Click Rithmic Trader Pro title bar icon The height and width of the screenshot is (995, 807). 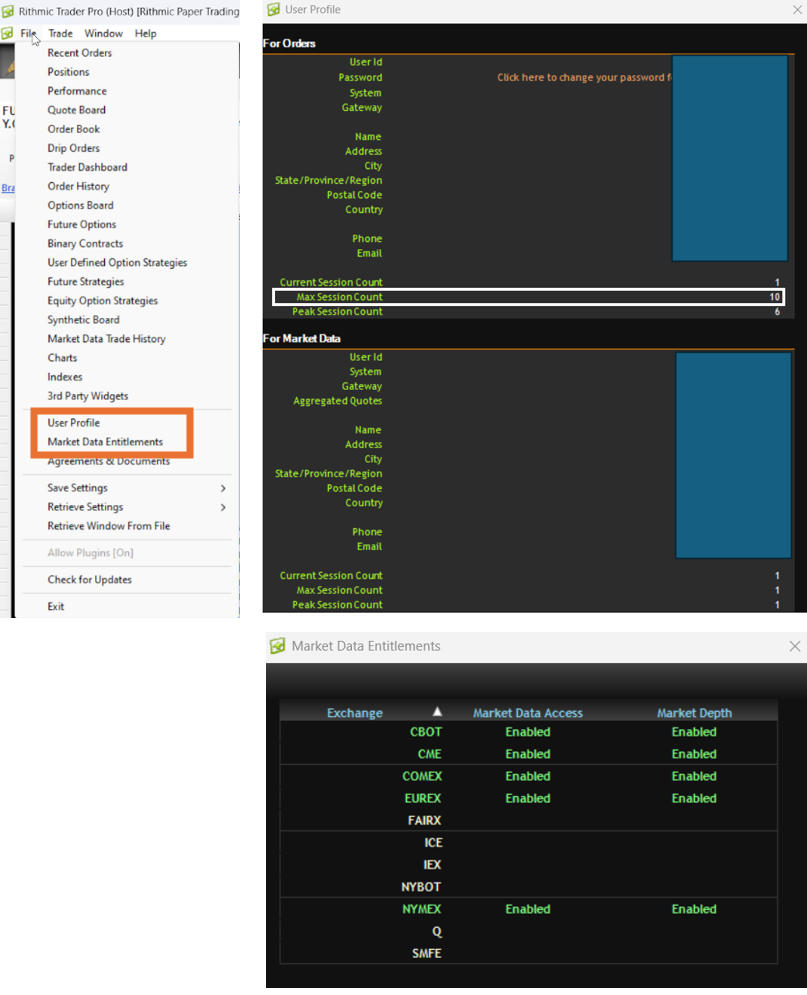pos(8,11)
